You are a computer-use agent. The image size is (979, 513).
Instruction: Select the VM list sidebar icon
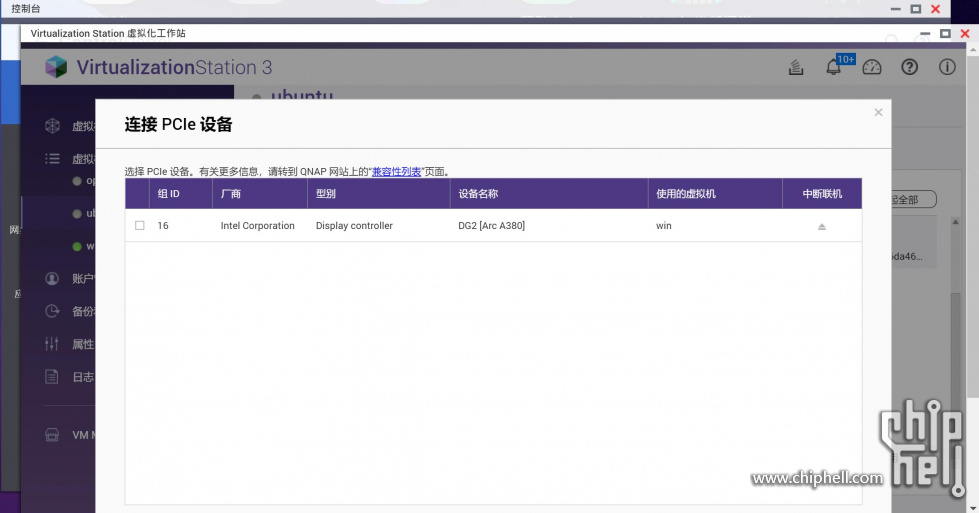[x=52, y=159]
